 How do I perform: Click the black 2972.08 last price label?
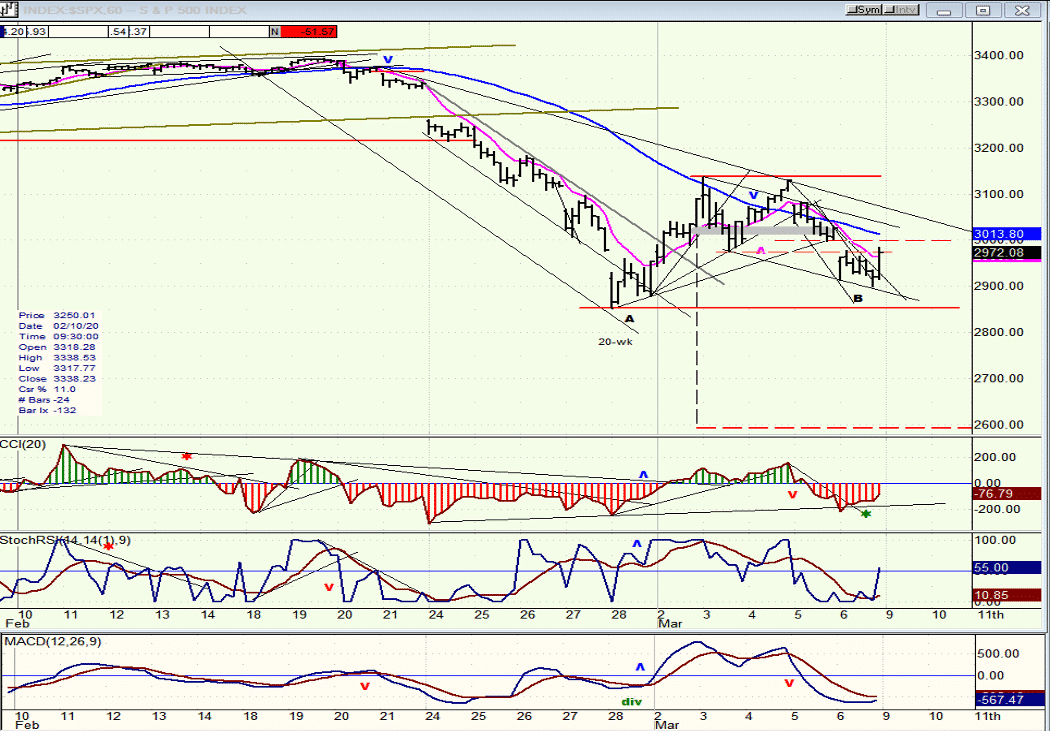pos(1007,253)
